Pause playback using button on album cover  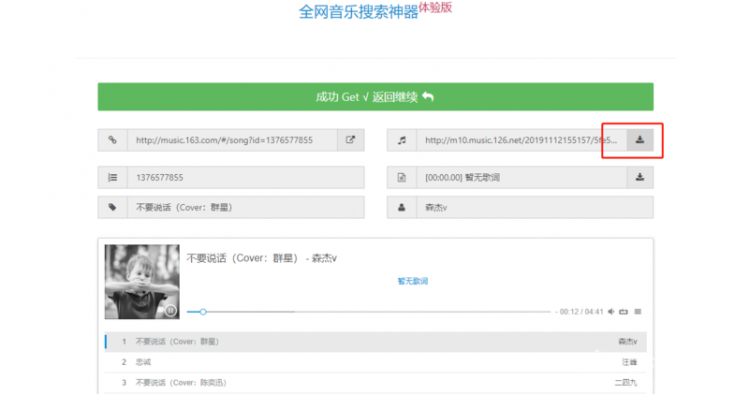pos(171,310)
